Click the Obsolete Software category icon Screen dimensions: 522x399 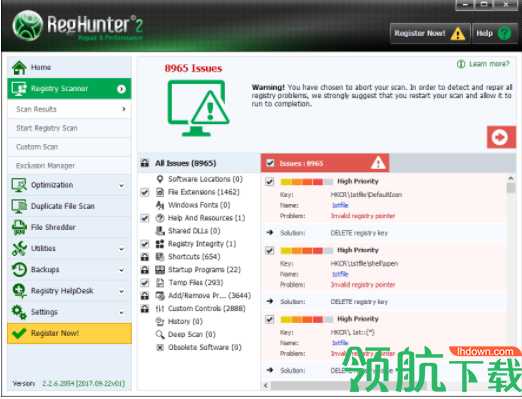pos(160,347)
